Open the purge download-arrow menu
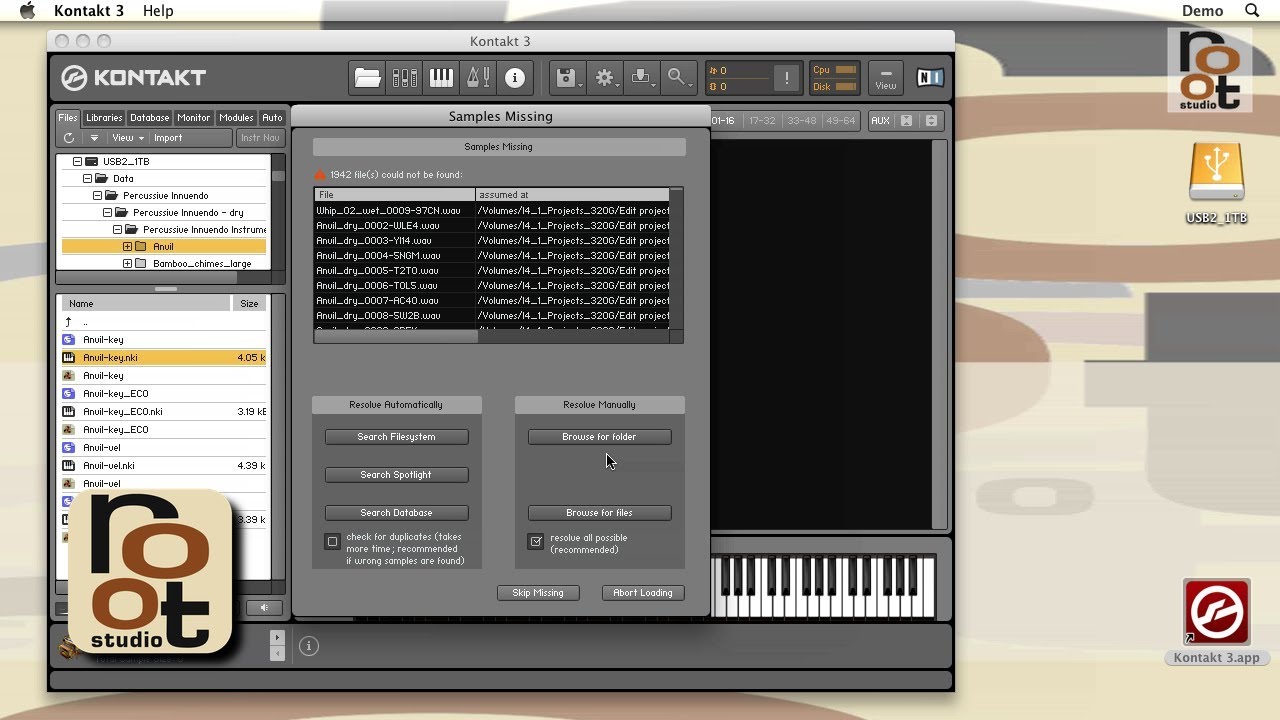1280x720 pixels. point(643,77)
